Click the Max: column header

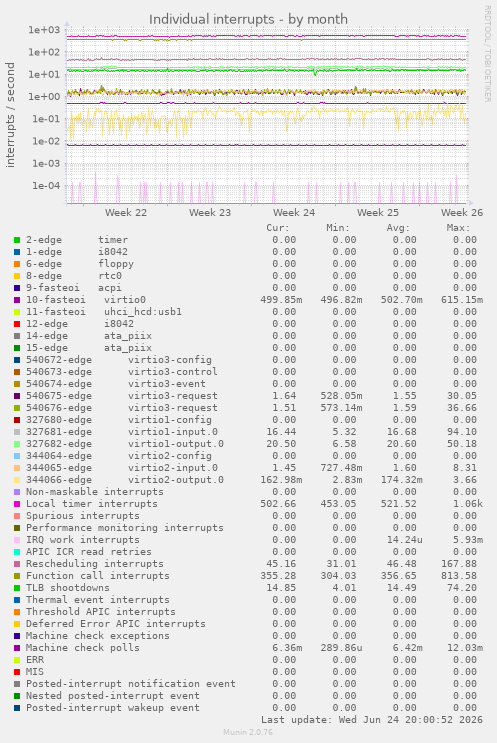point(458,228)
